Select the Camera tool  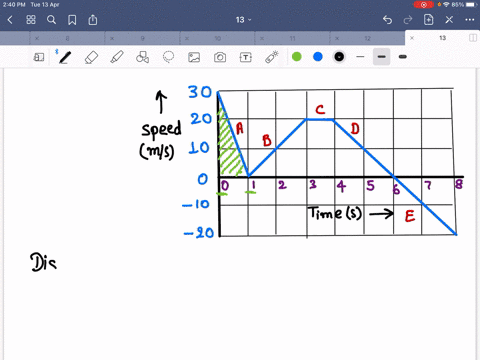point(220,57)
